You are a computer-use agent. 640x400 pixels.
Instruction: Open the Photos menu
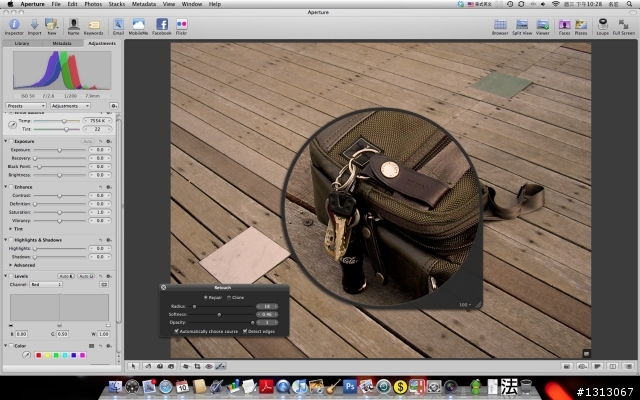[93, 4]
